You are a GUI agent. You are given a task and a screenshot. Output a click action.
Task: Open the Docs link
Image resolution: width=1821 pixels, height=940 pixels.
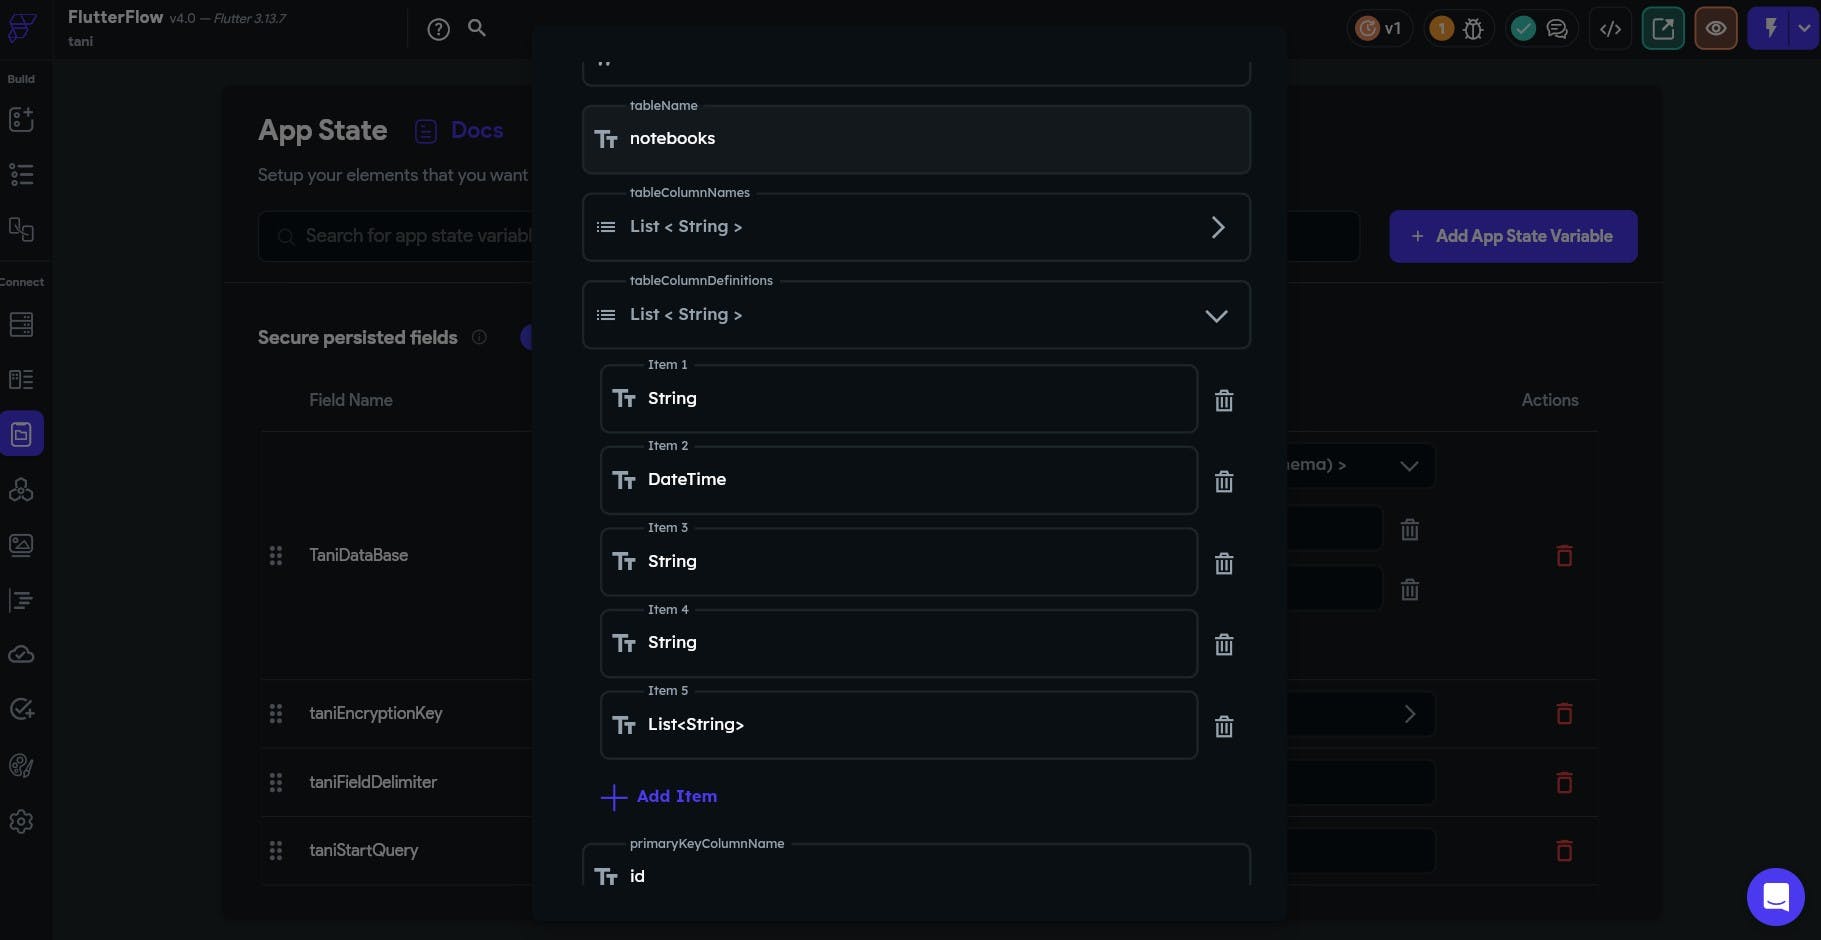click(x=476, y=130)
